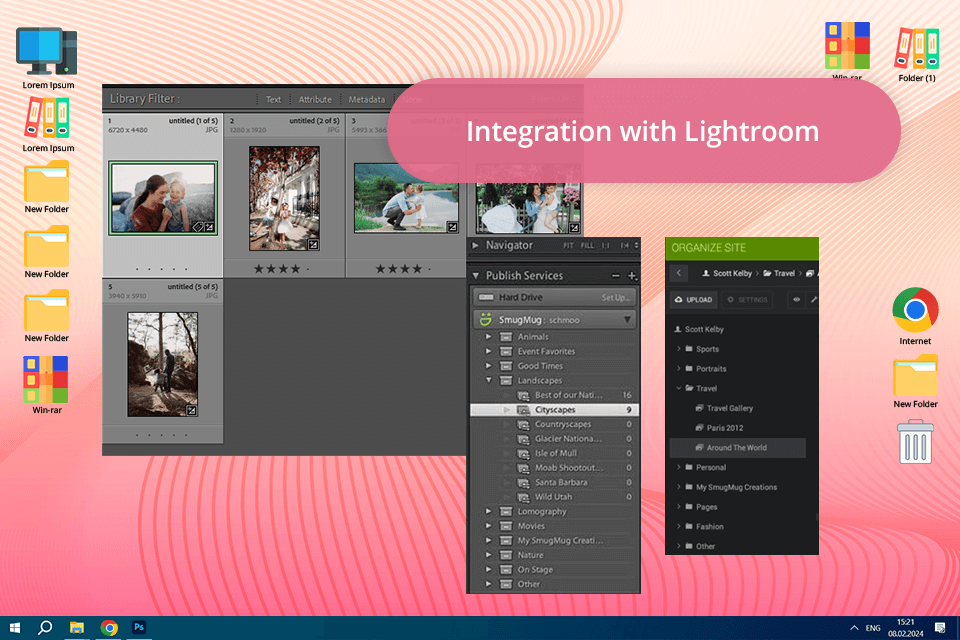Open Photoshop from the taskbar
The height and width of the screenshot is (640, 960).
point(140,627)
